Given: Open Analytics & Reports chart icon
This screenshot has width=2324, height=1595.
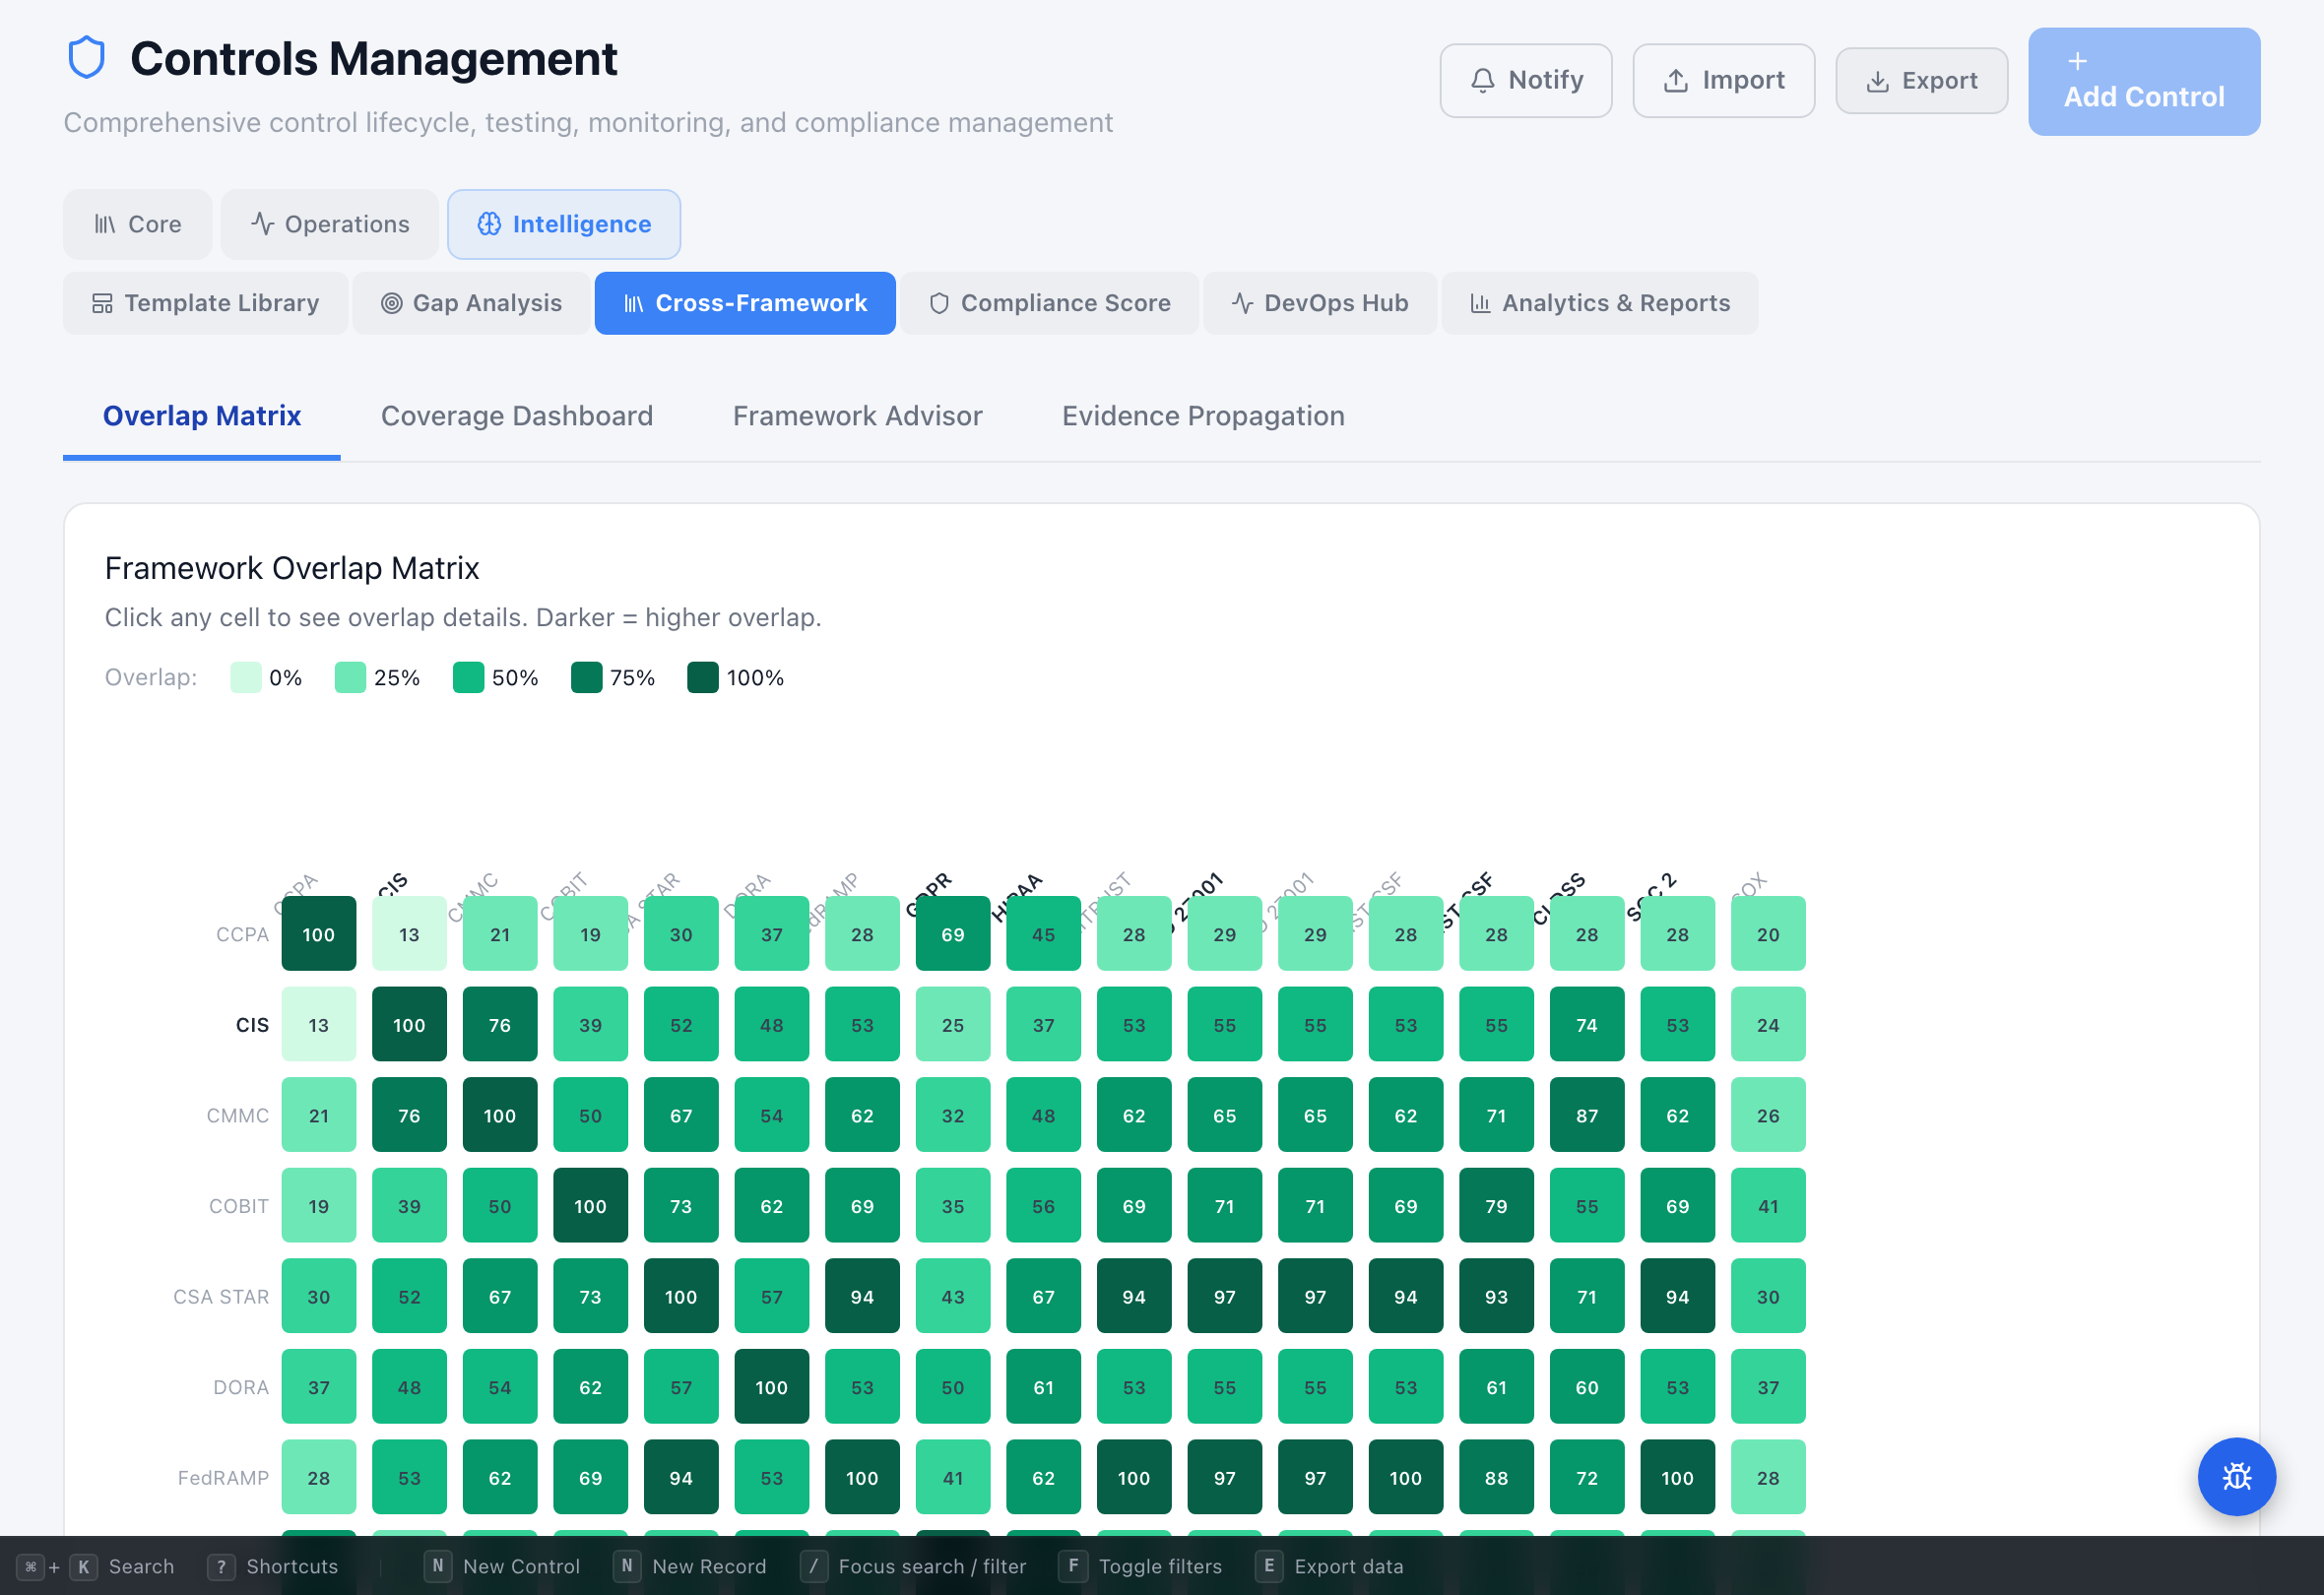Looking at the screenshot, I should click(1483, 303).
